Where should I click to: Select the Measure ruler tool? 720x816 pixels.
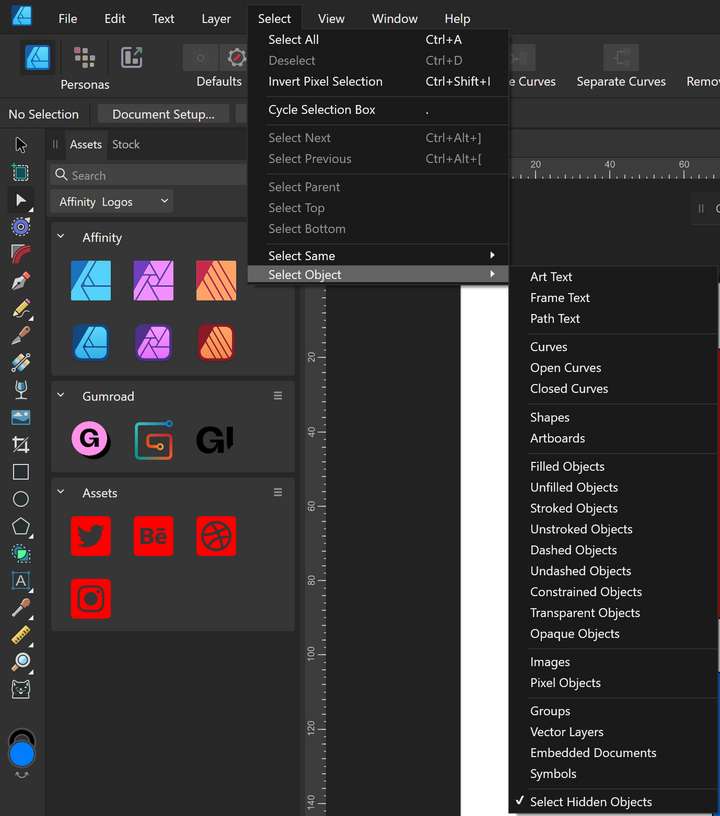[21, 635]
